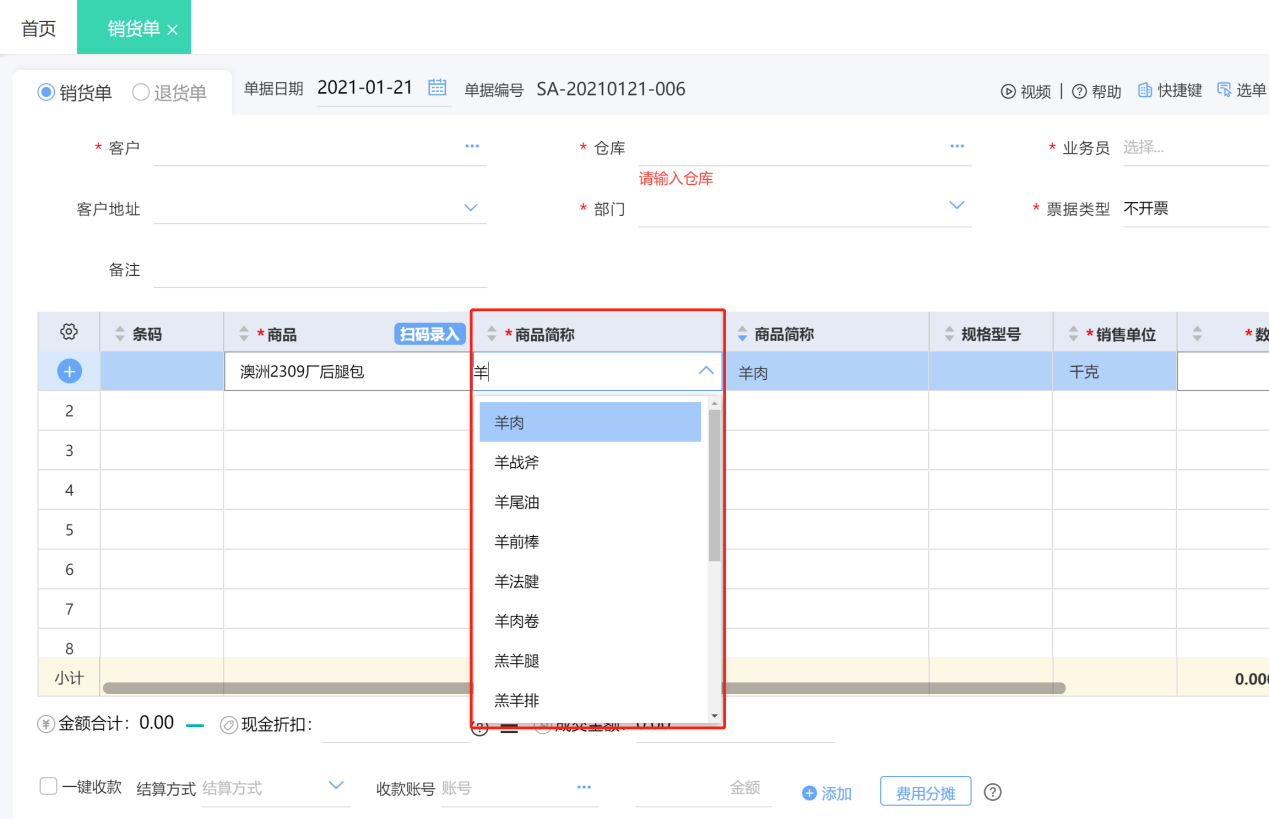Viewport: 1269px width, 819px height.
Task: Open the date picker calendar icon
Action: click(437, 87)
